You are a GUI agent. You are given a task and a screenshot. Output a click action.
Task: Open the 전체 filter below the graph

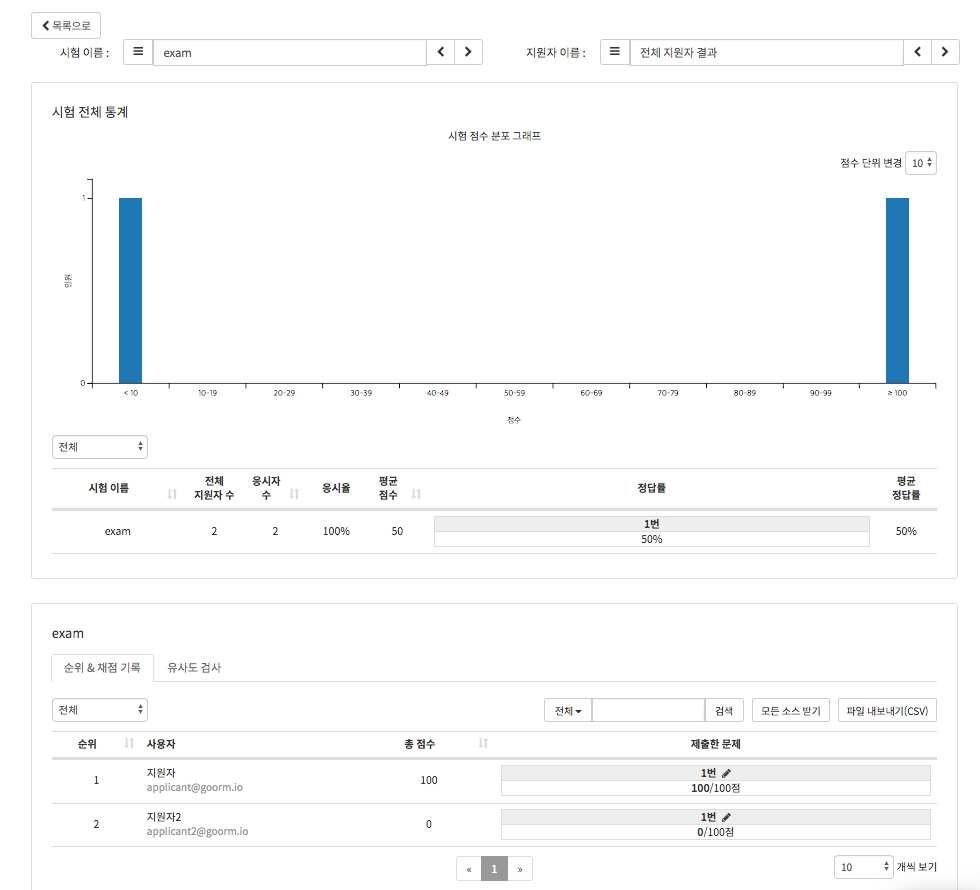pos(100,447)
